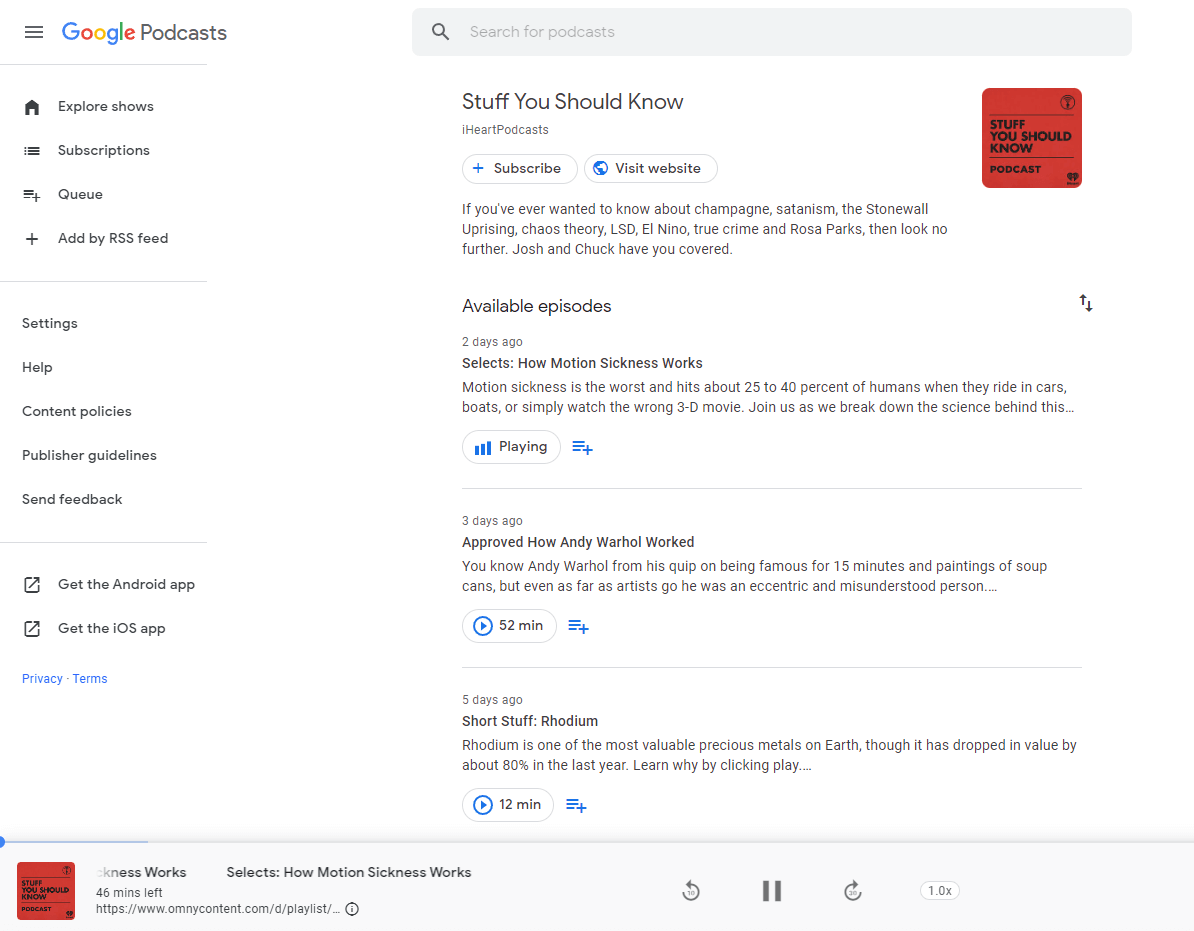This screenshot has height=931, width=1194.
Task: Click the Google Podcasts logo
Action: coord(144,33)
